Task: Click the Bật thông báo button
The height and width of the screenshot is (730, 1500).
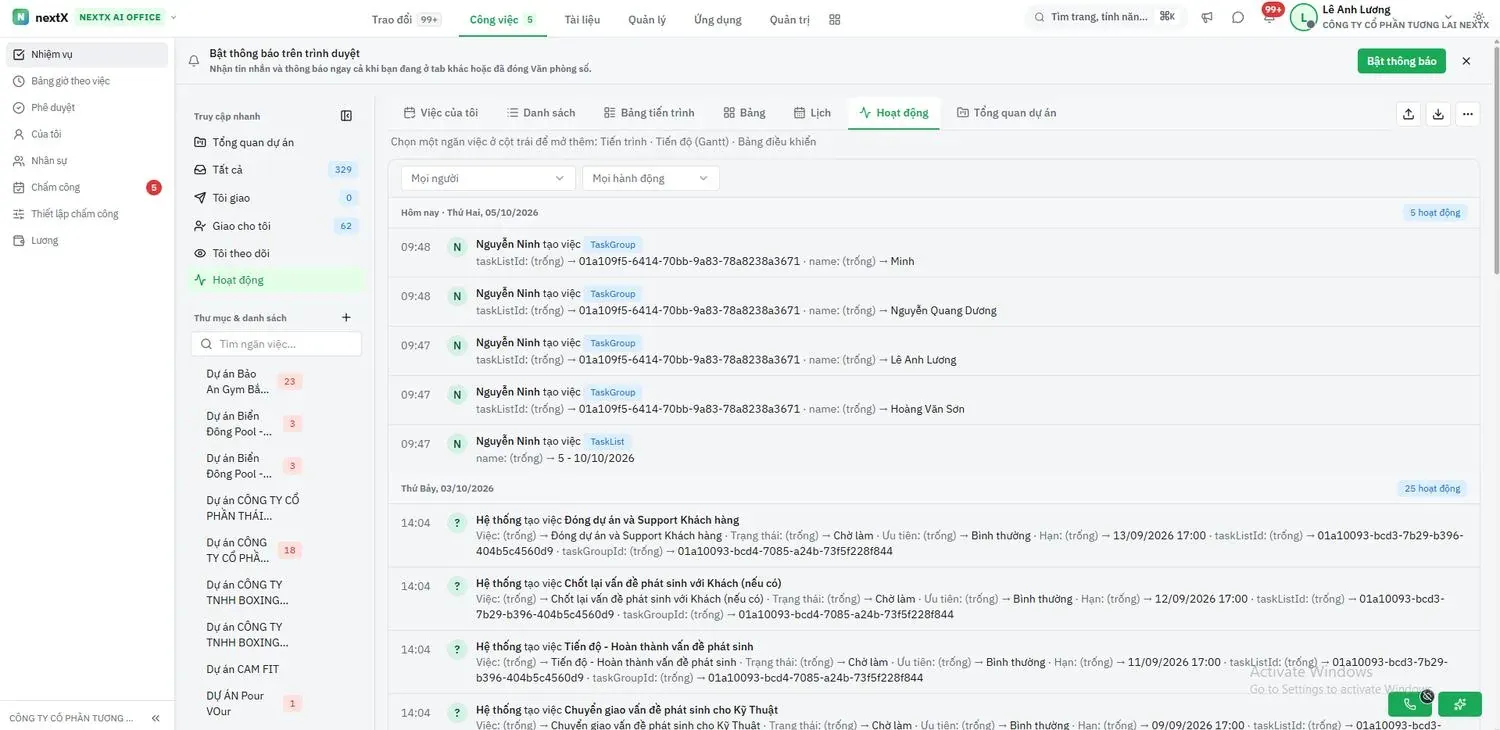Action: pos(1401,61)
